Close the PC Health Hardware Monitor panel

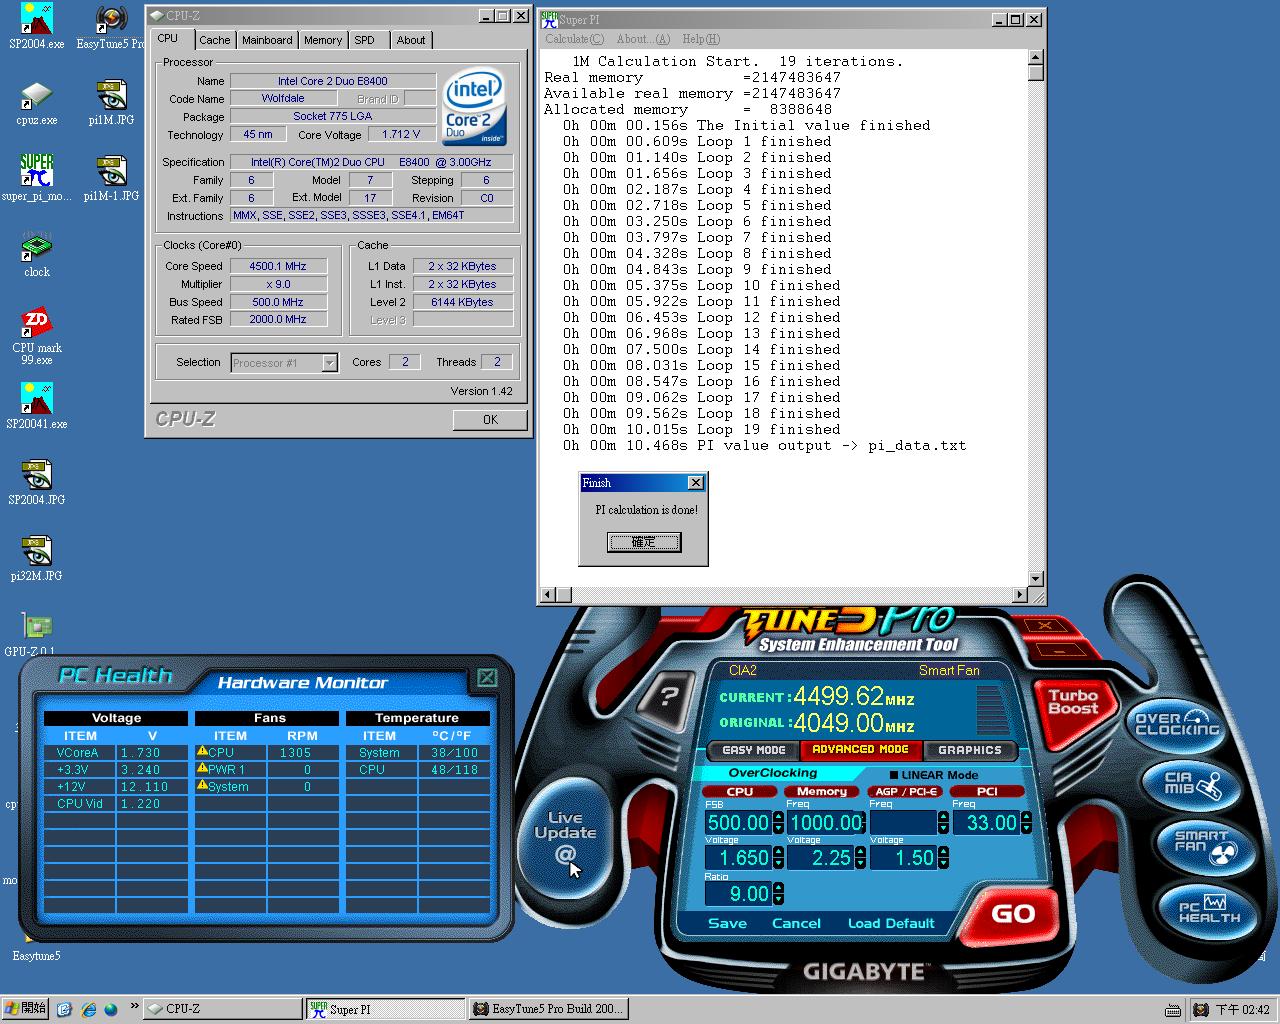(x=487, y=677)
